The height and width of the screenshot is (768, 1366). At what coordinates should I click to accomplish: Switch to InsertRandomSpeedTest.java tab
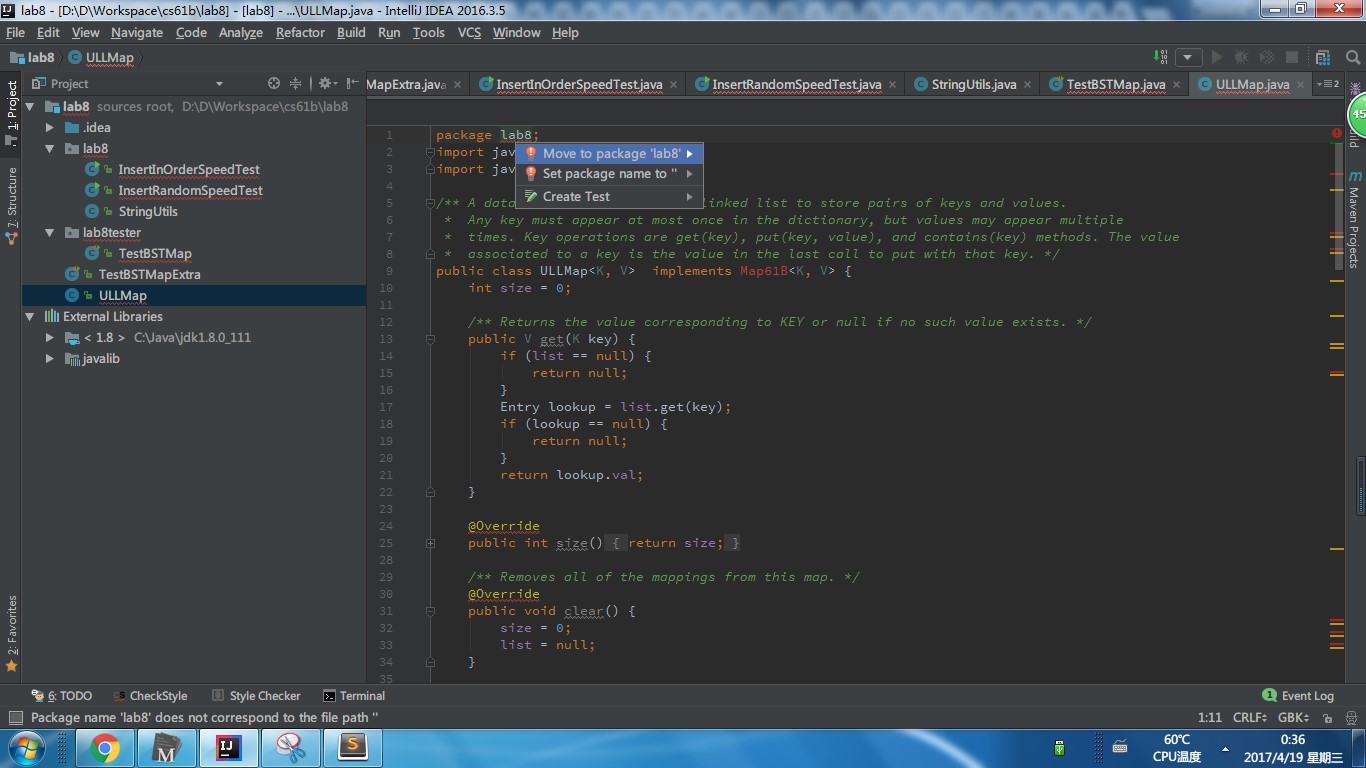point(796,85)
